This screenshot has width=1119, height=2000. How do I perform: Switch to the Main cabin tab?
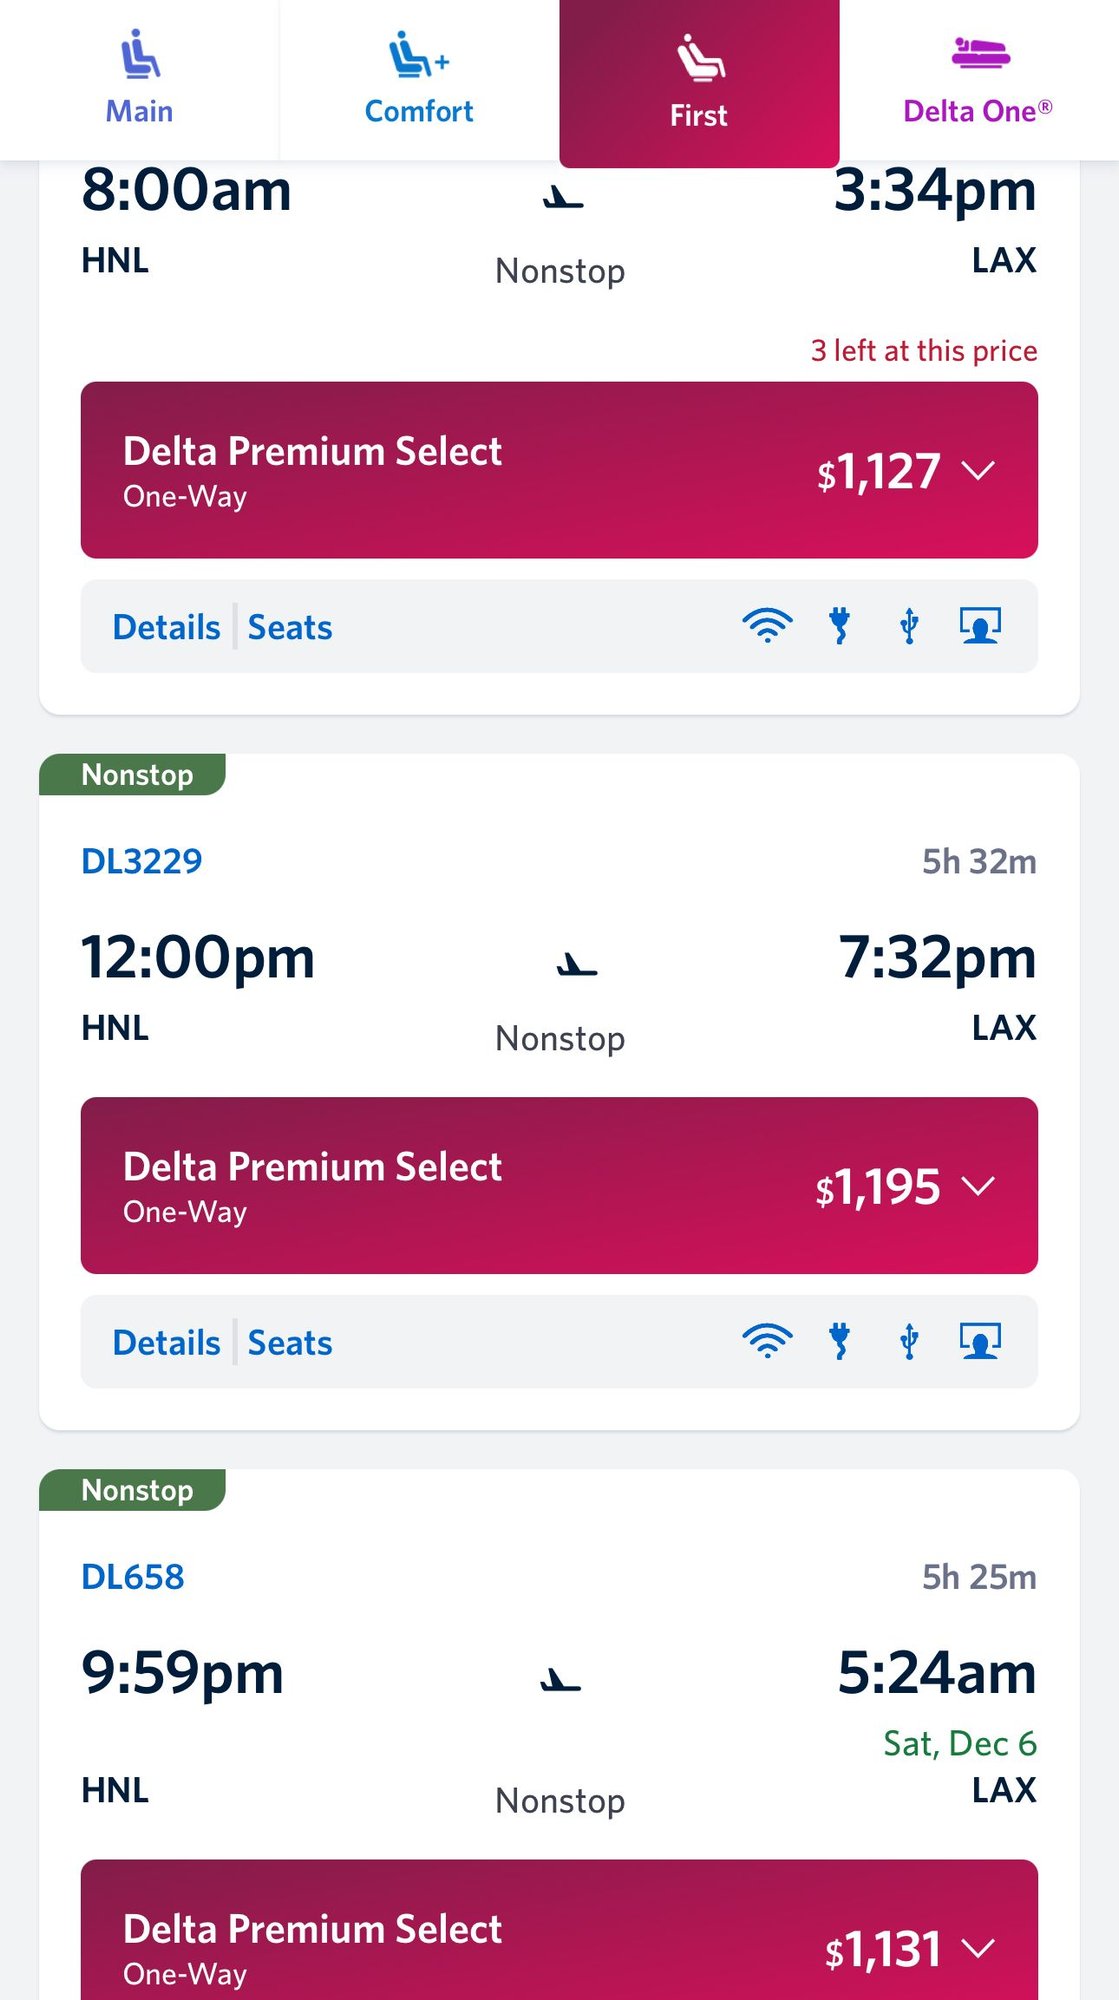(x=139, y=80)
